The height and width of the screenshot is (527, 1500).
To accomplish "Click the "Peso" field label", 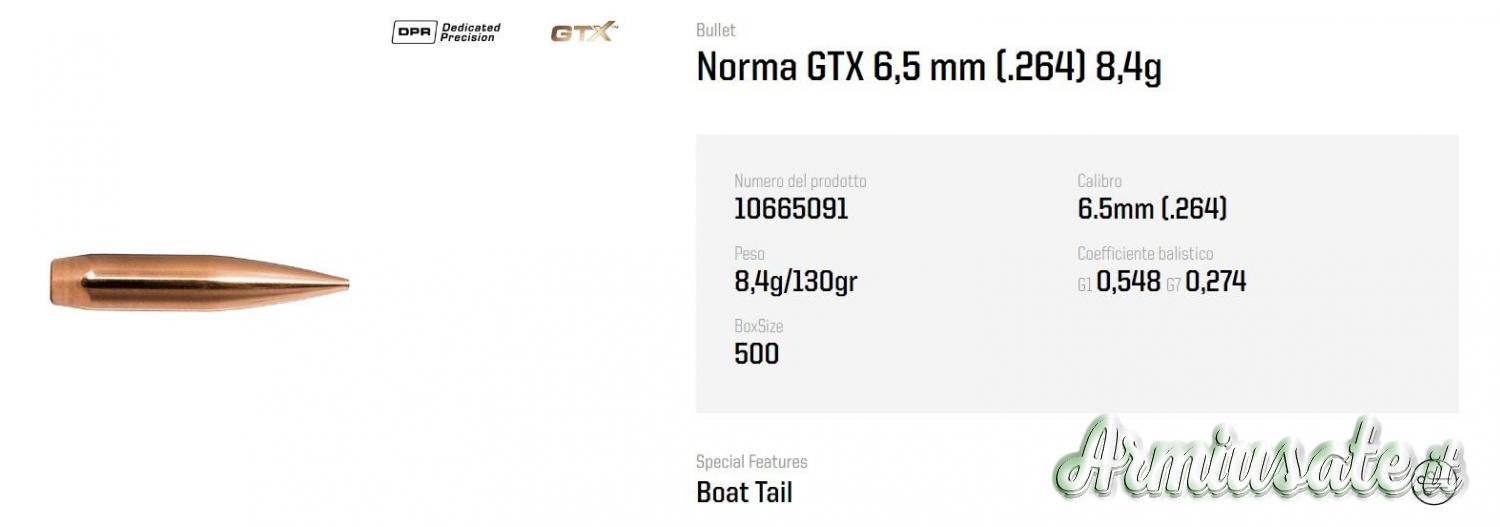I will [x=749, y=254].
